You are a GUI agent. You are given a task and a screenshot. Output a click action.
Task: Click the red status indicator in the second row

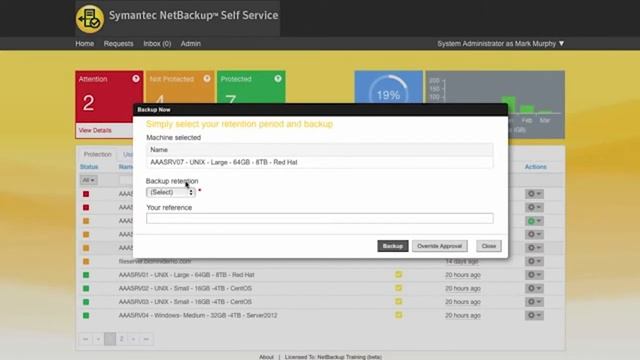(86, 207)
